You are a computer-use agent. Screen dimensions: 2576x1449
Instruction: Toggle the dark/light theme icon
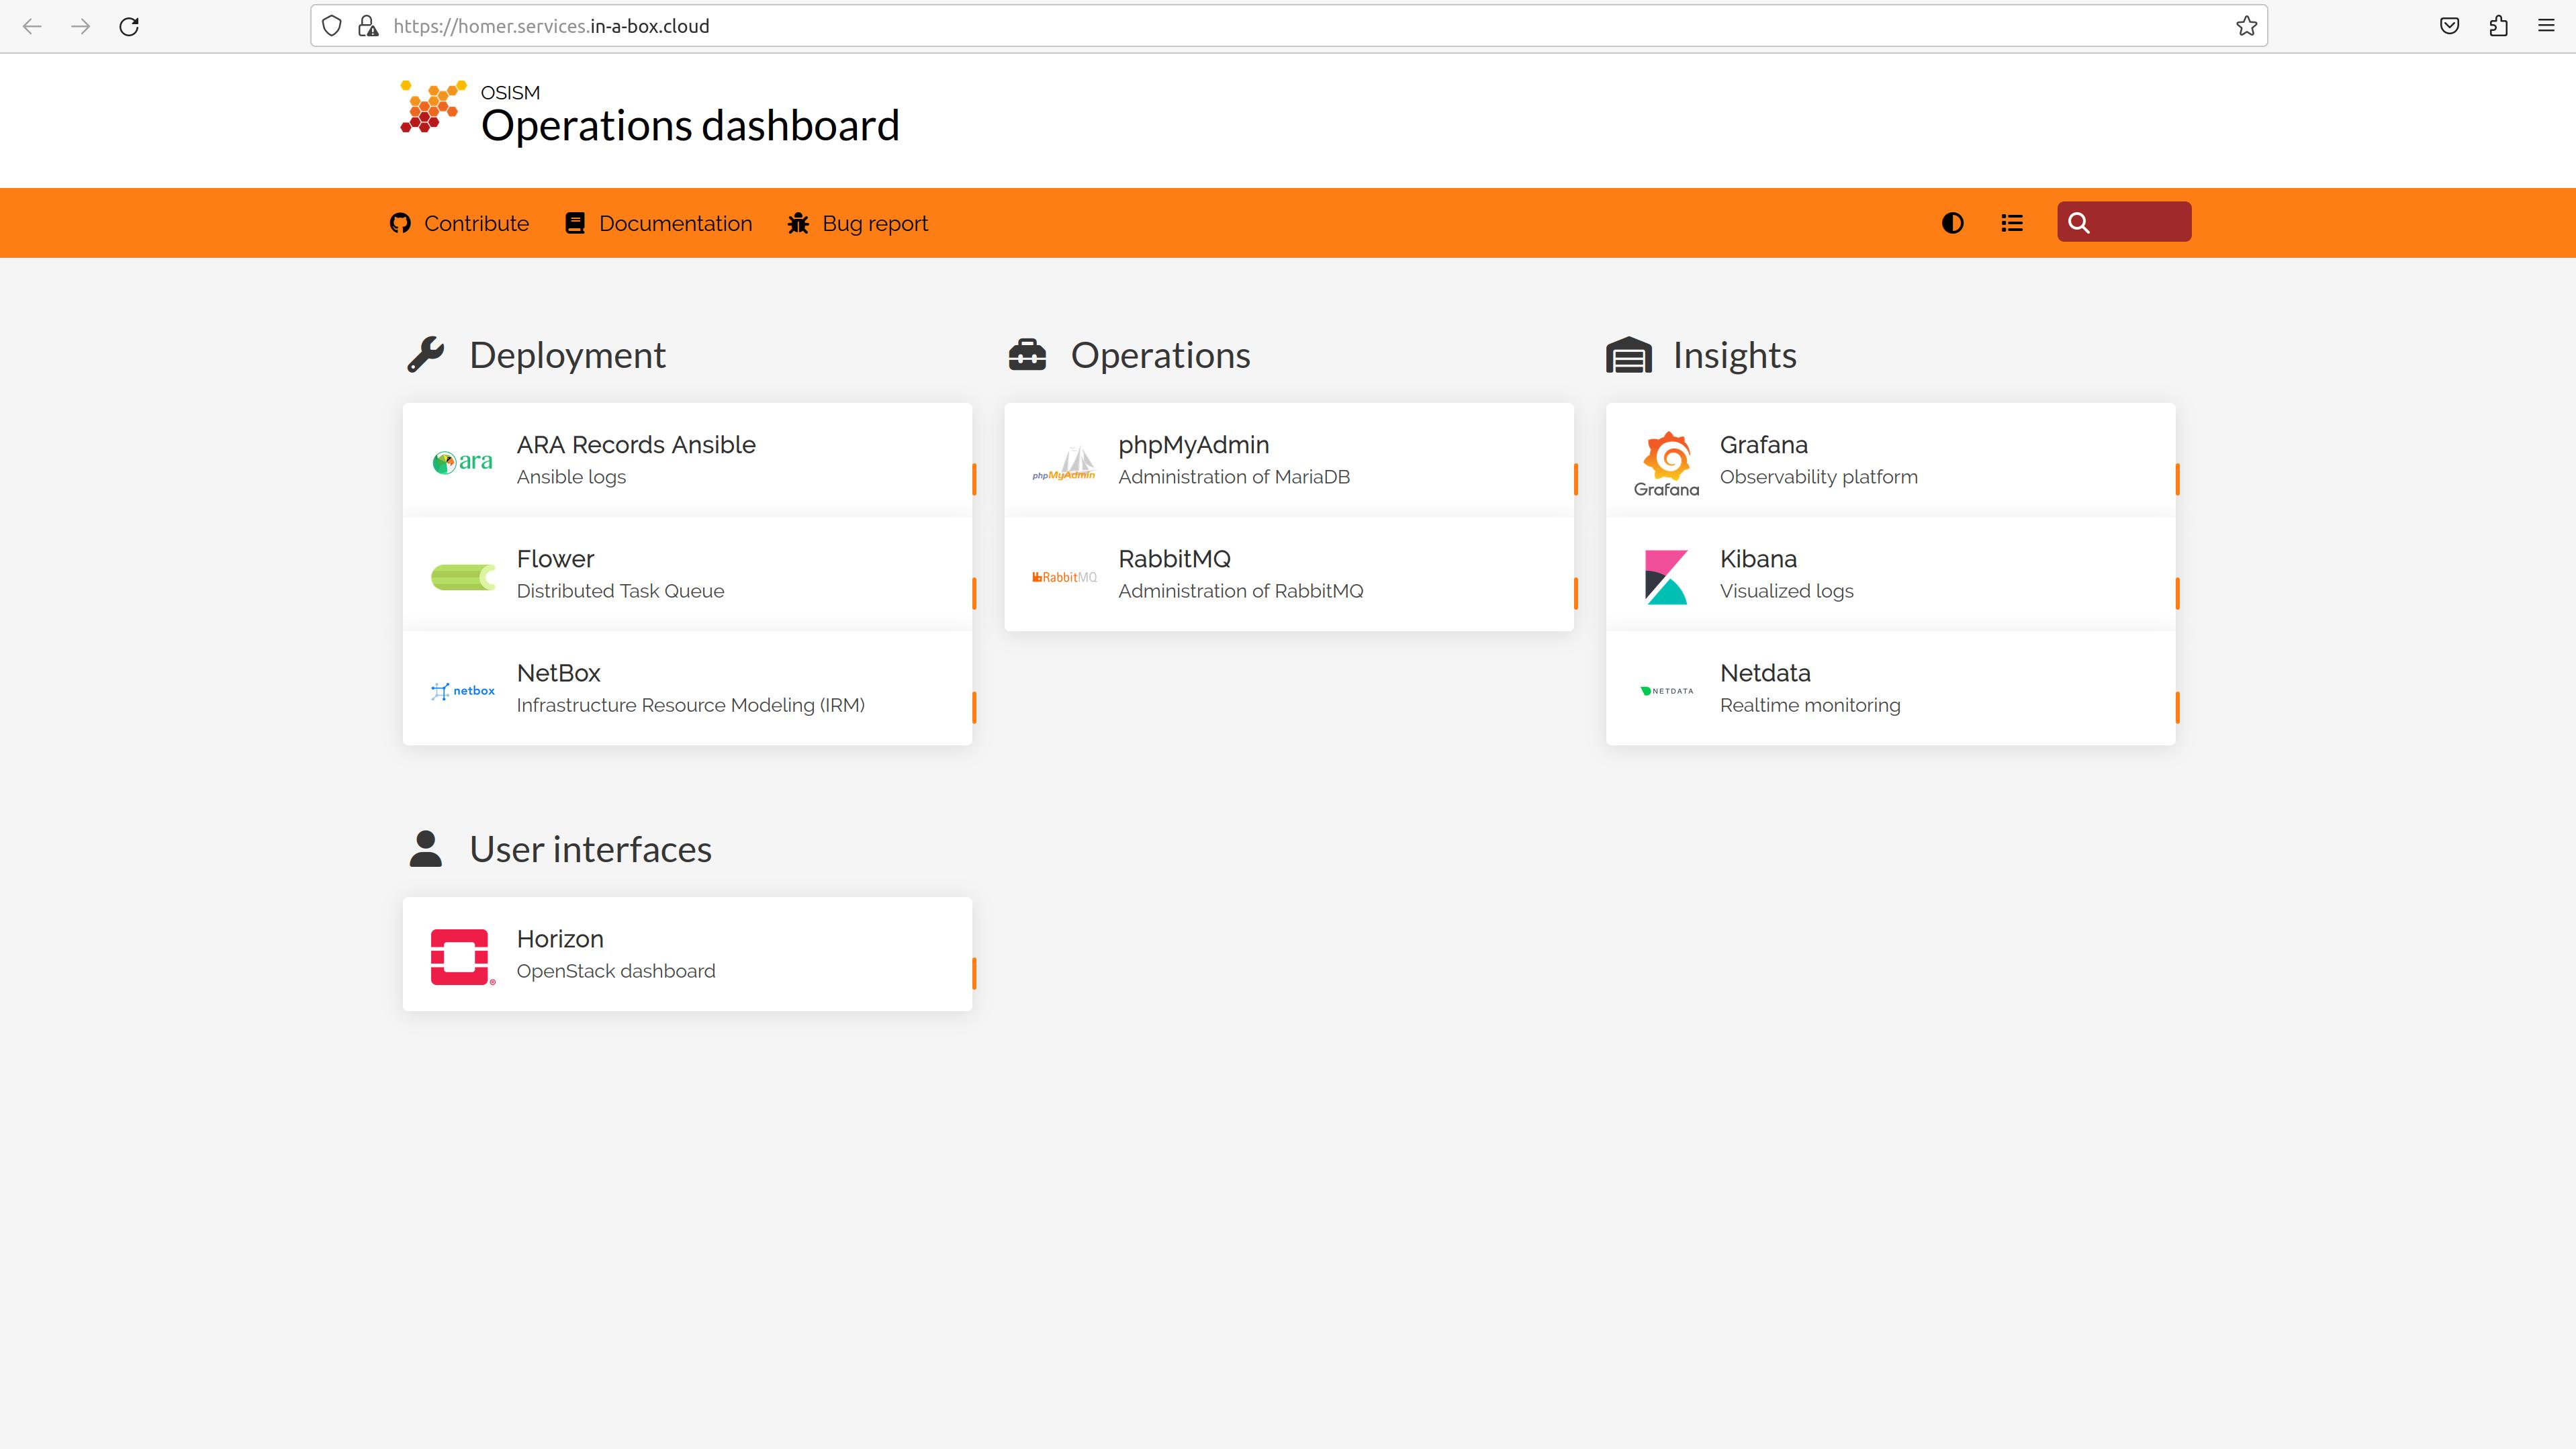tap(1952, 223)
